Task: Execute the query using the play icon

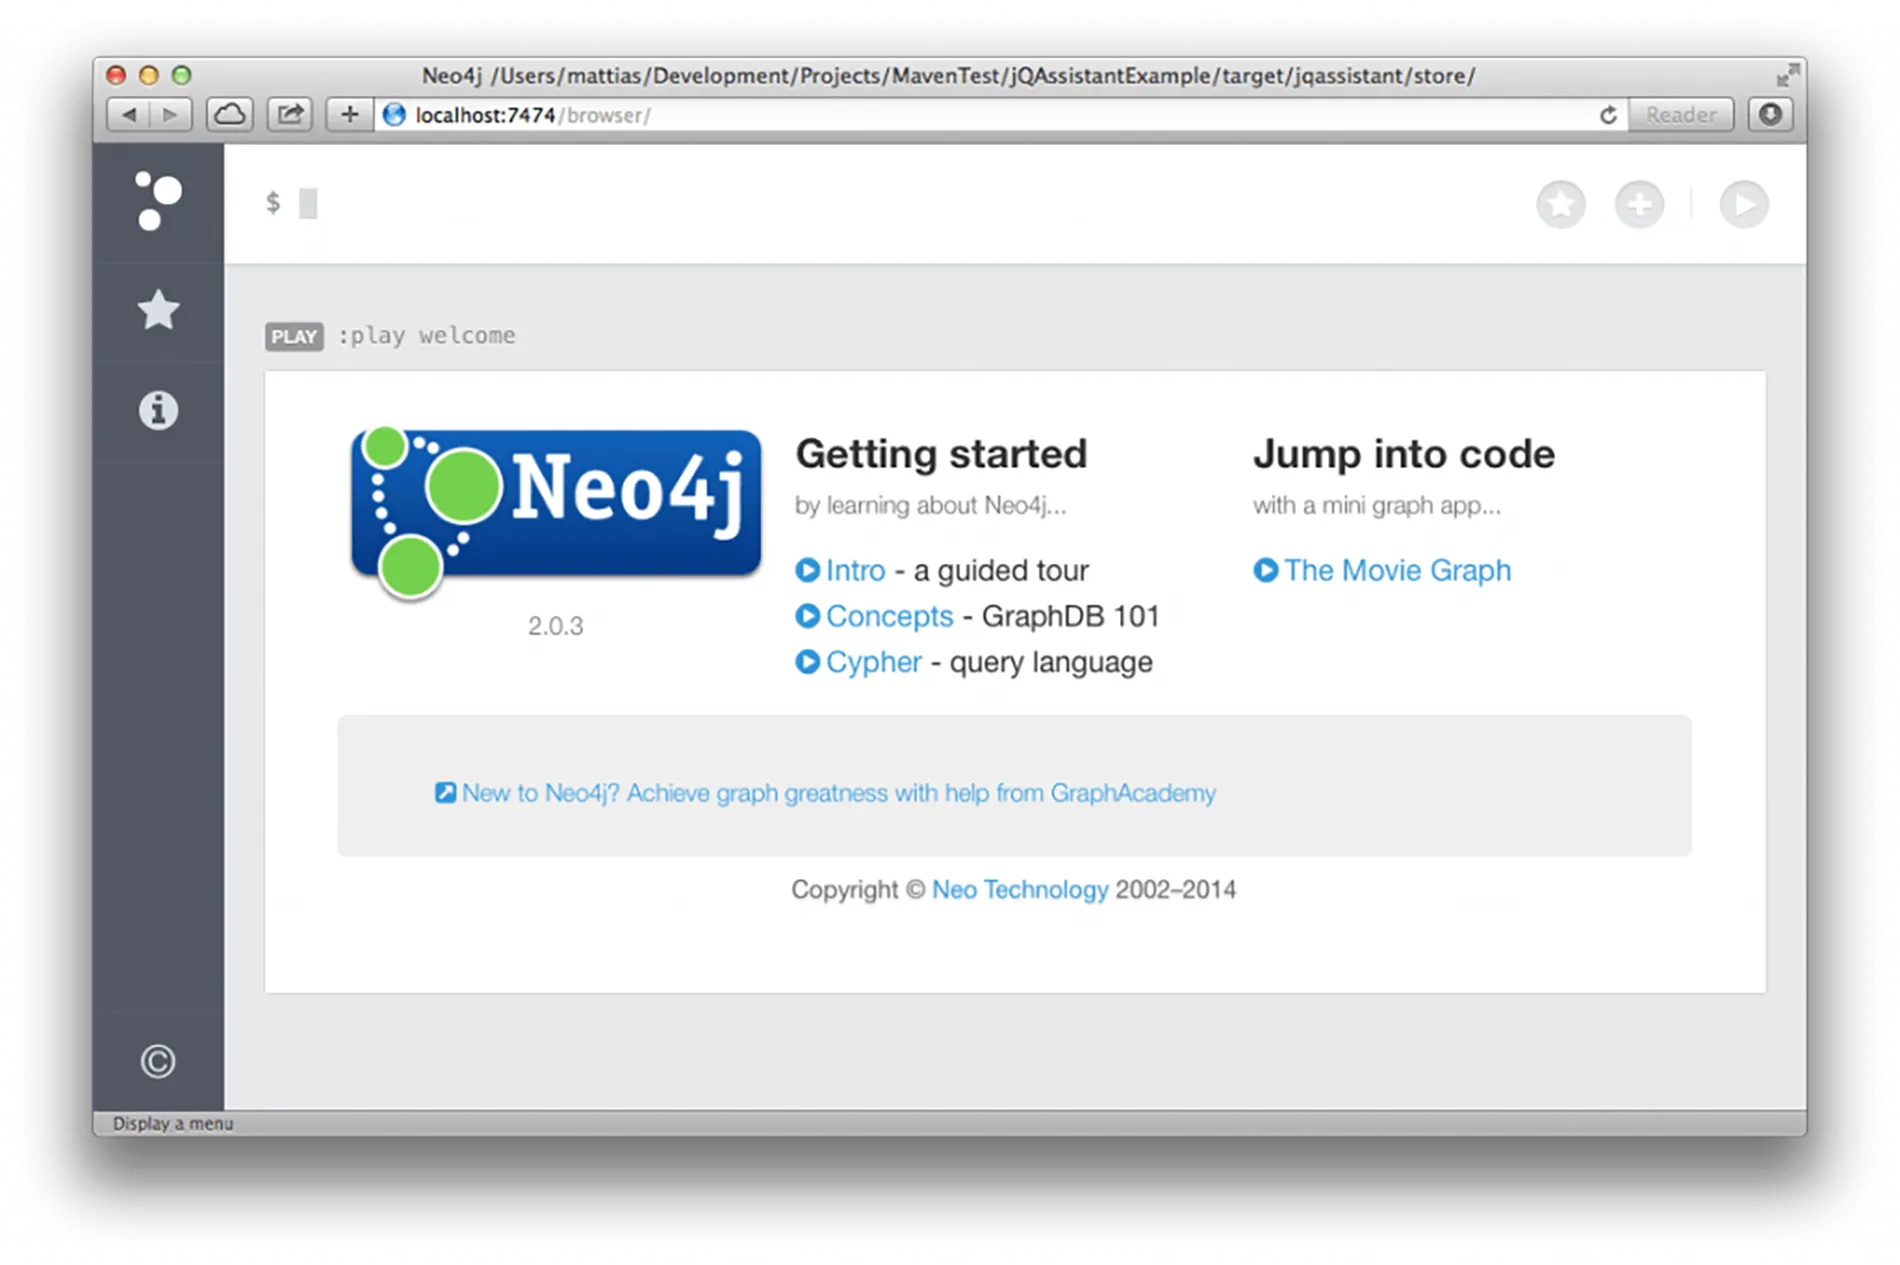Action: pyautogui.click(x=1743, y=204)
